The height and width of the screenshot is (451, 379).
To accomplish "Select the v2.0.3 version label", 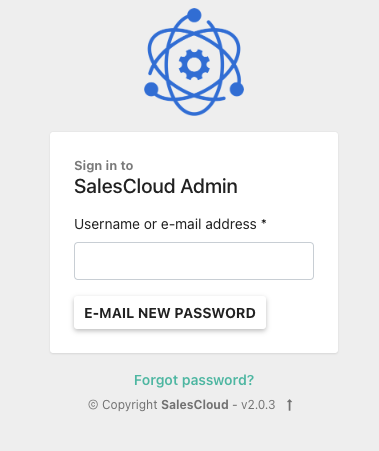I will tap(258, 405).
